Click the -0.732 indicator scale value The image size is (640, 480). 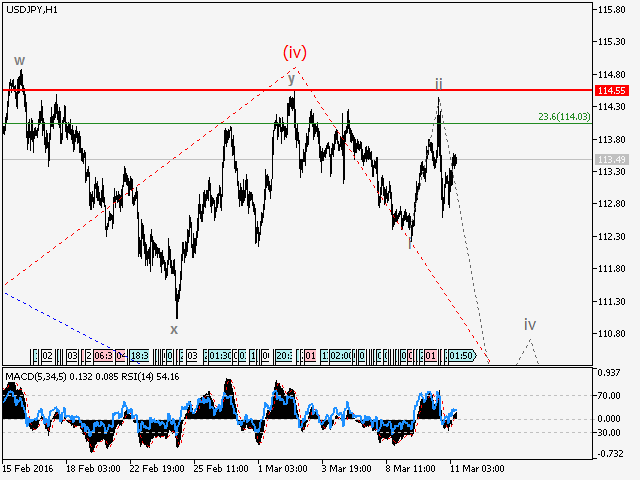point(609,453)
